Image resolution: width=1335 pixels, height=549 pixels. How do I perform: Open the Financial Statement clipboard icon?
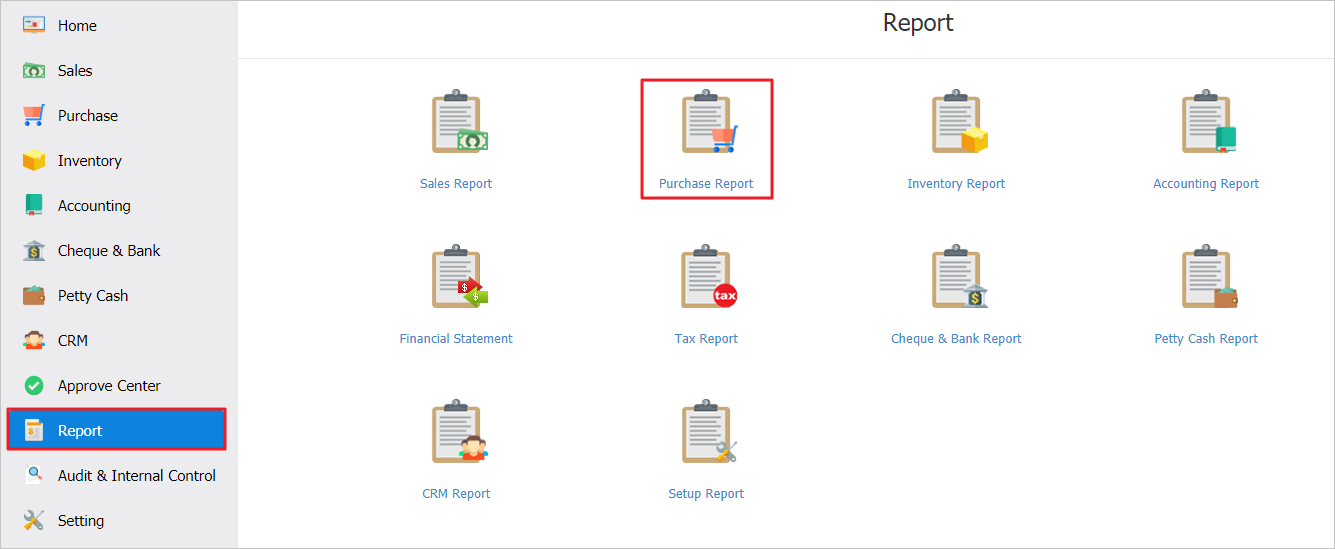coord(458,277)
